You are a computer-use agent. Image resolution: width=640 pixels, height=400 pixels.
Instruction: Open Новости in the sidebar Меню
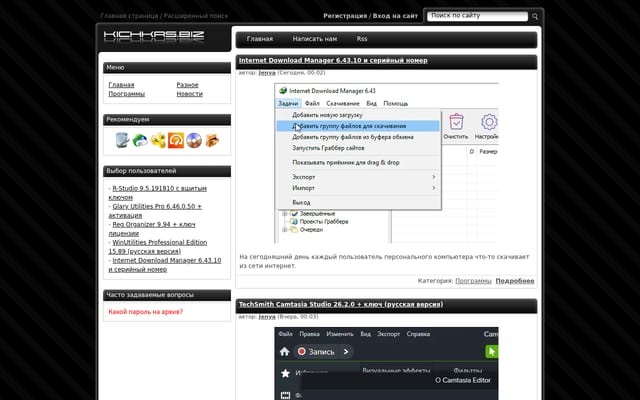189,94
